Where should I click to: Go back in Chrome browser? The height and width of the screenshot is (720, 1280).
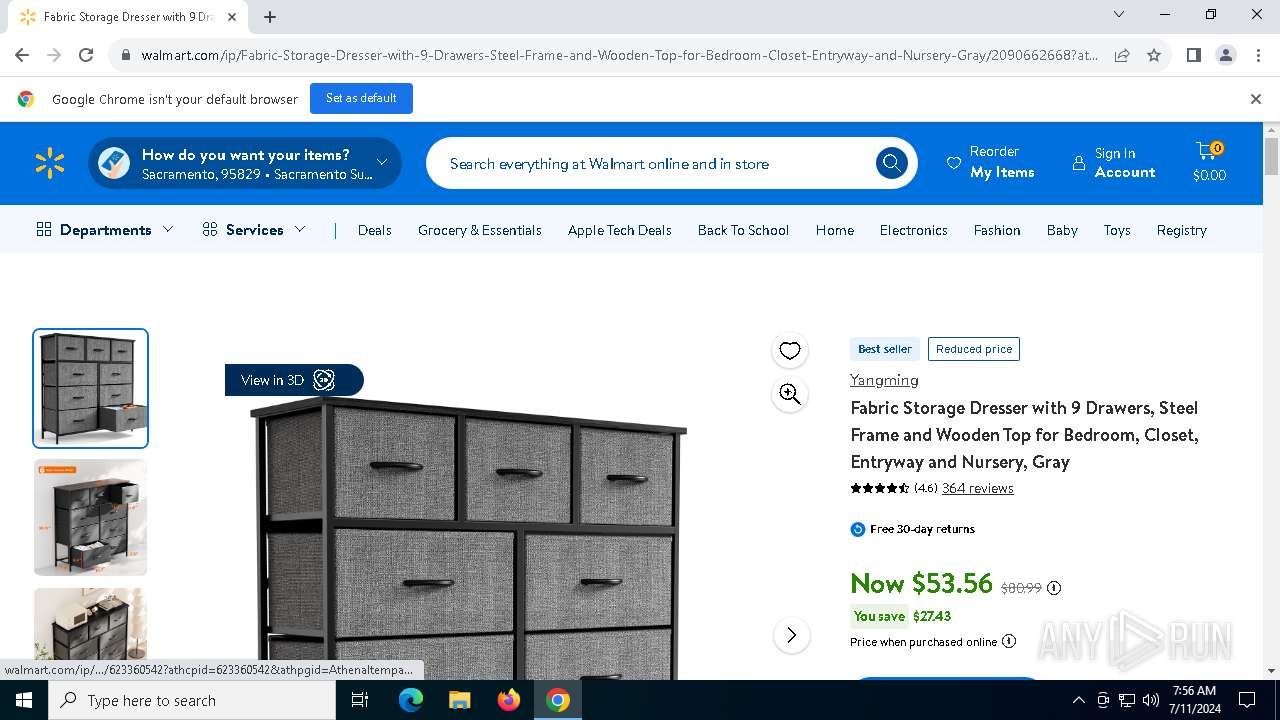tap(22, 55)
